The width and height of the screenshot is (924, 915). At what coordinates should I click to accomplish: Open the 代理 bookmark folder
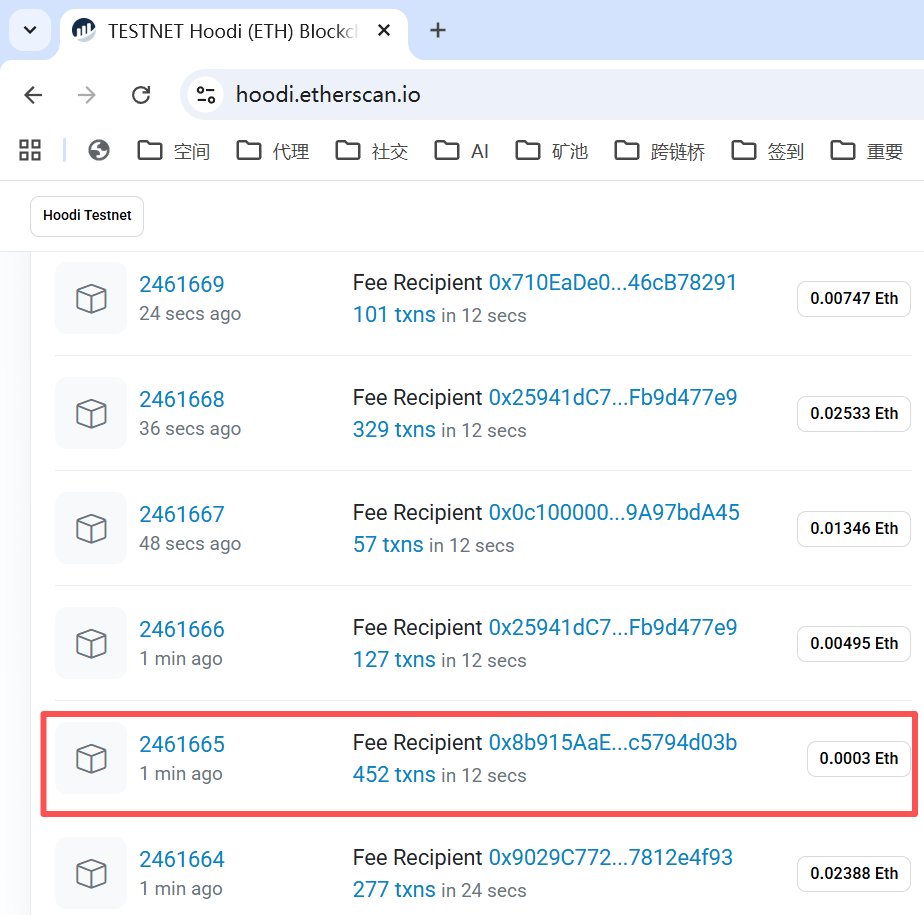tap(273, 151)
